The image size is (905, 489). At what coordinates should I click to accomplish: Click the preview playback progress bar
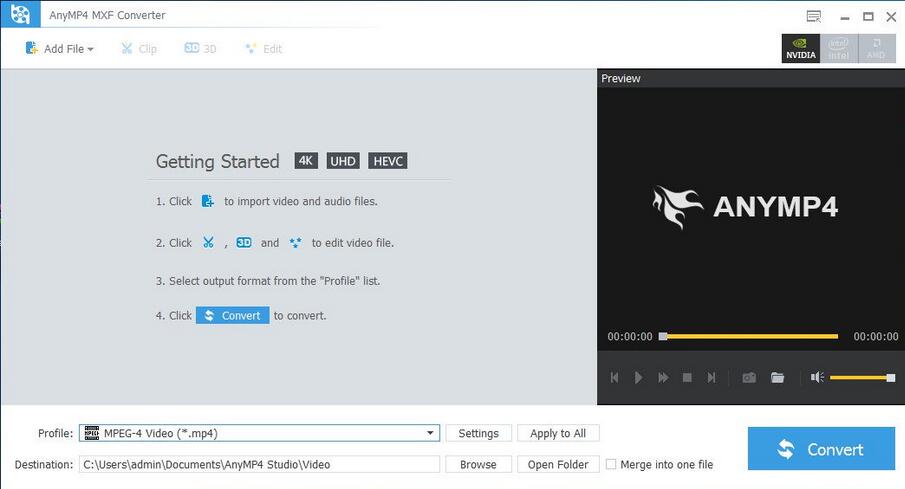(x=749, y=336)
